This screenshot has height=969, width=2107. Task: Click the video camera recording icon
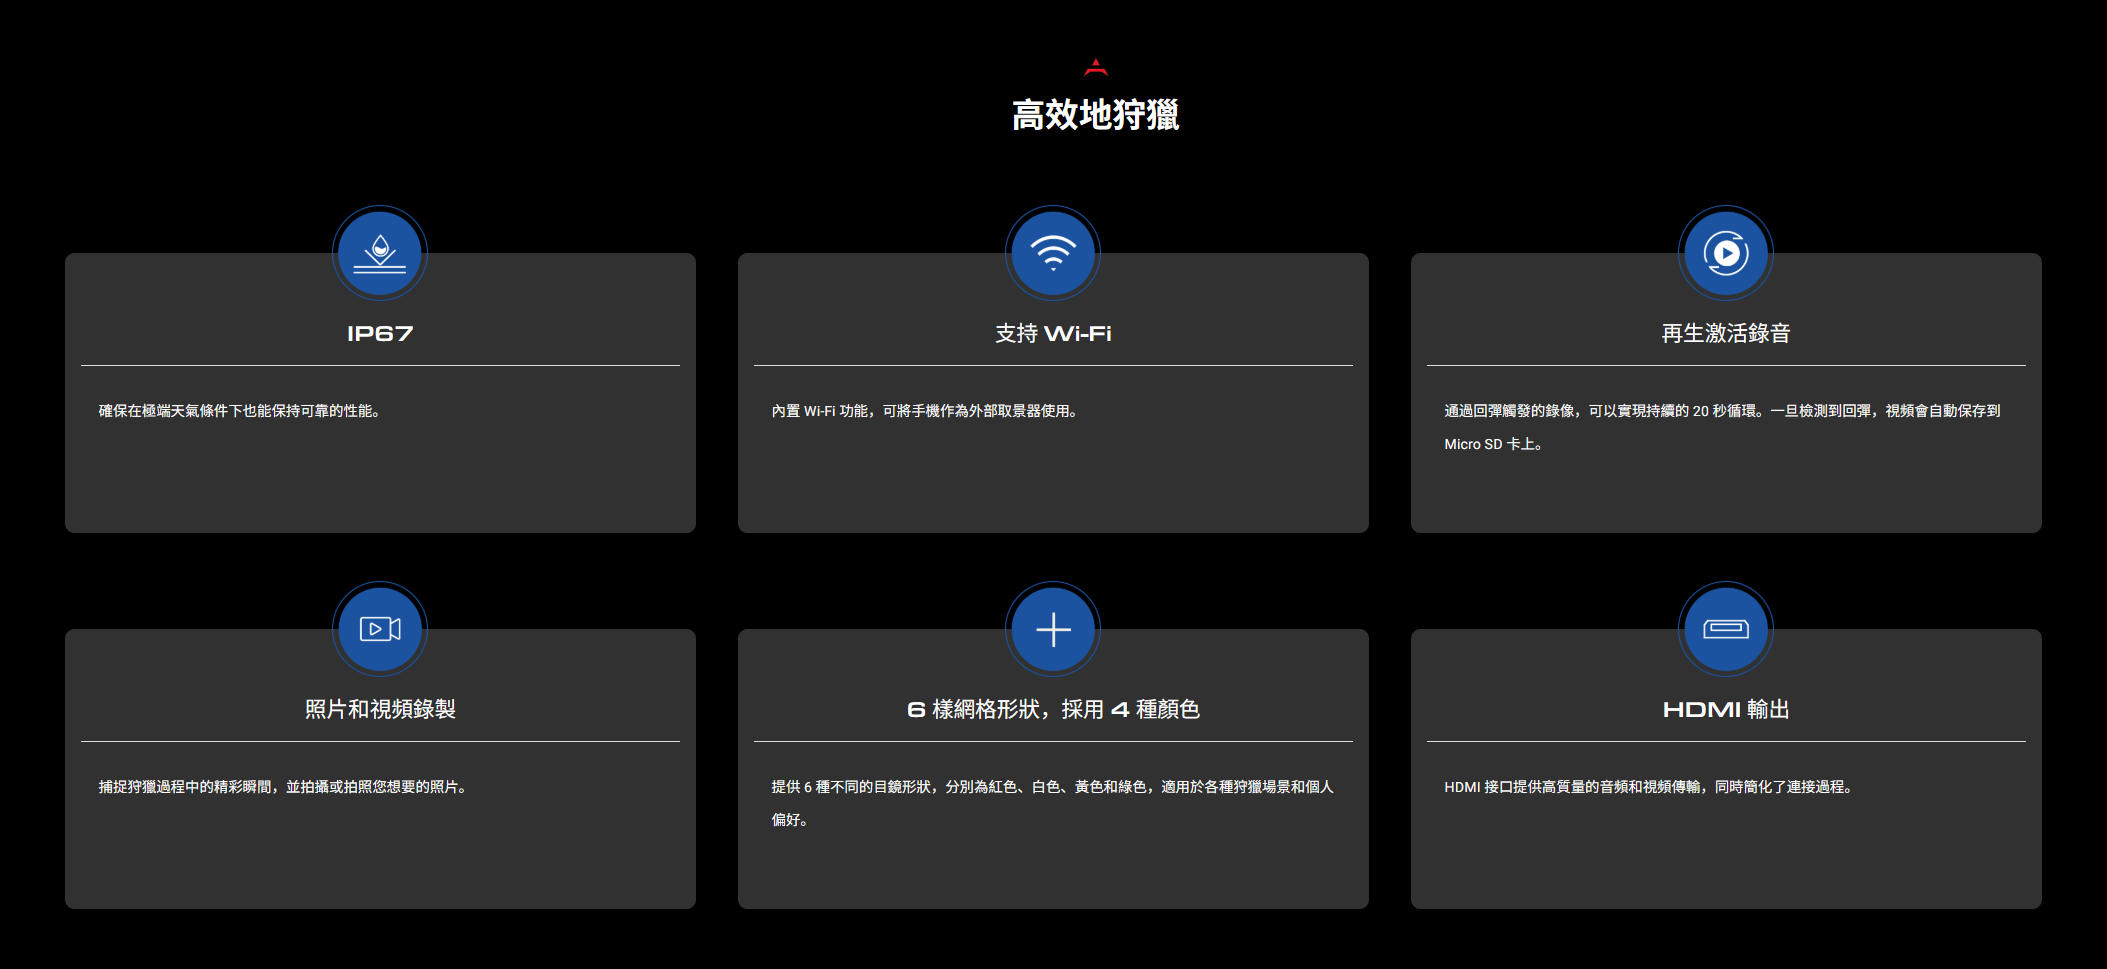[380, 629]
